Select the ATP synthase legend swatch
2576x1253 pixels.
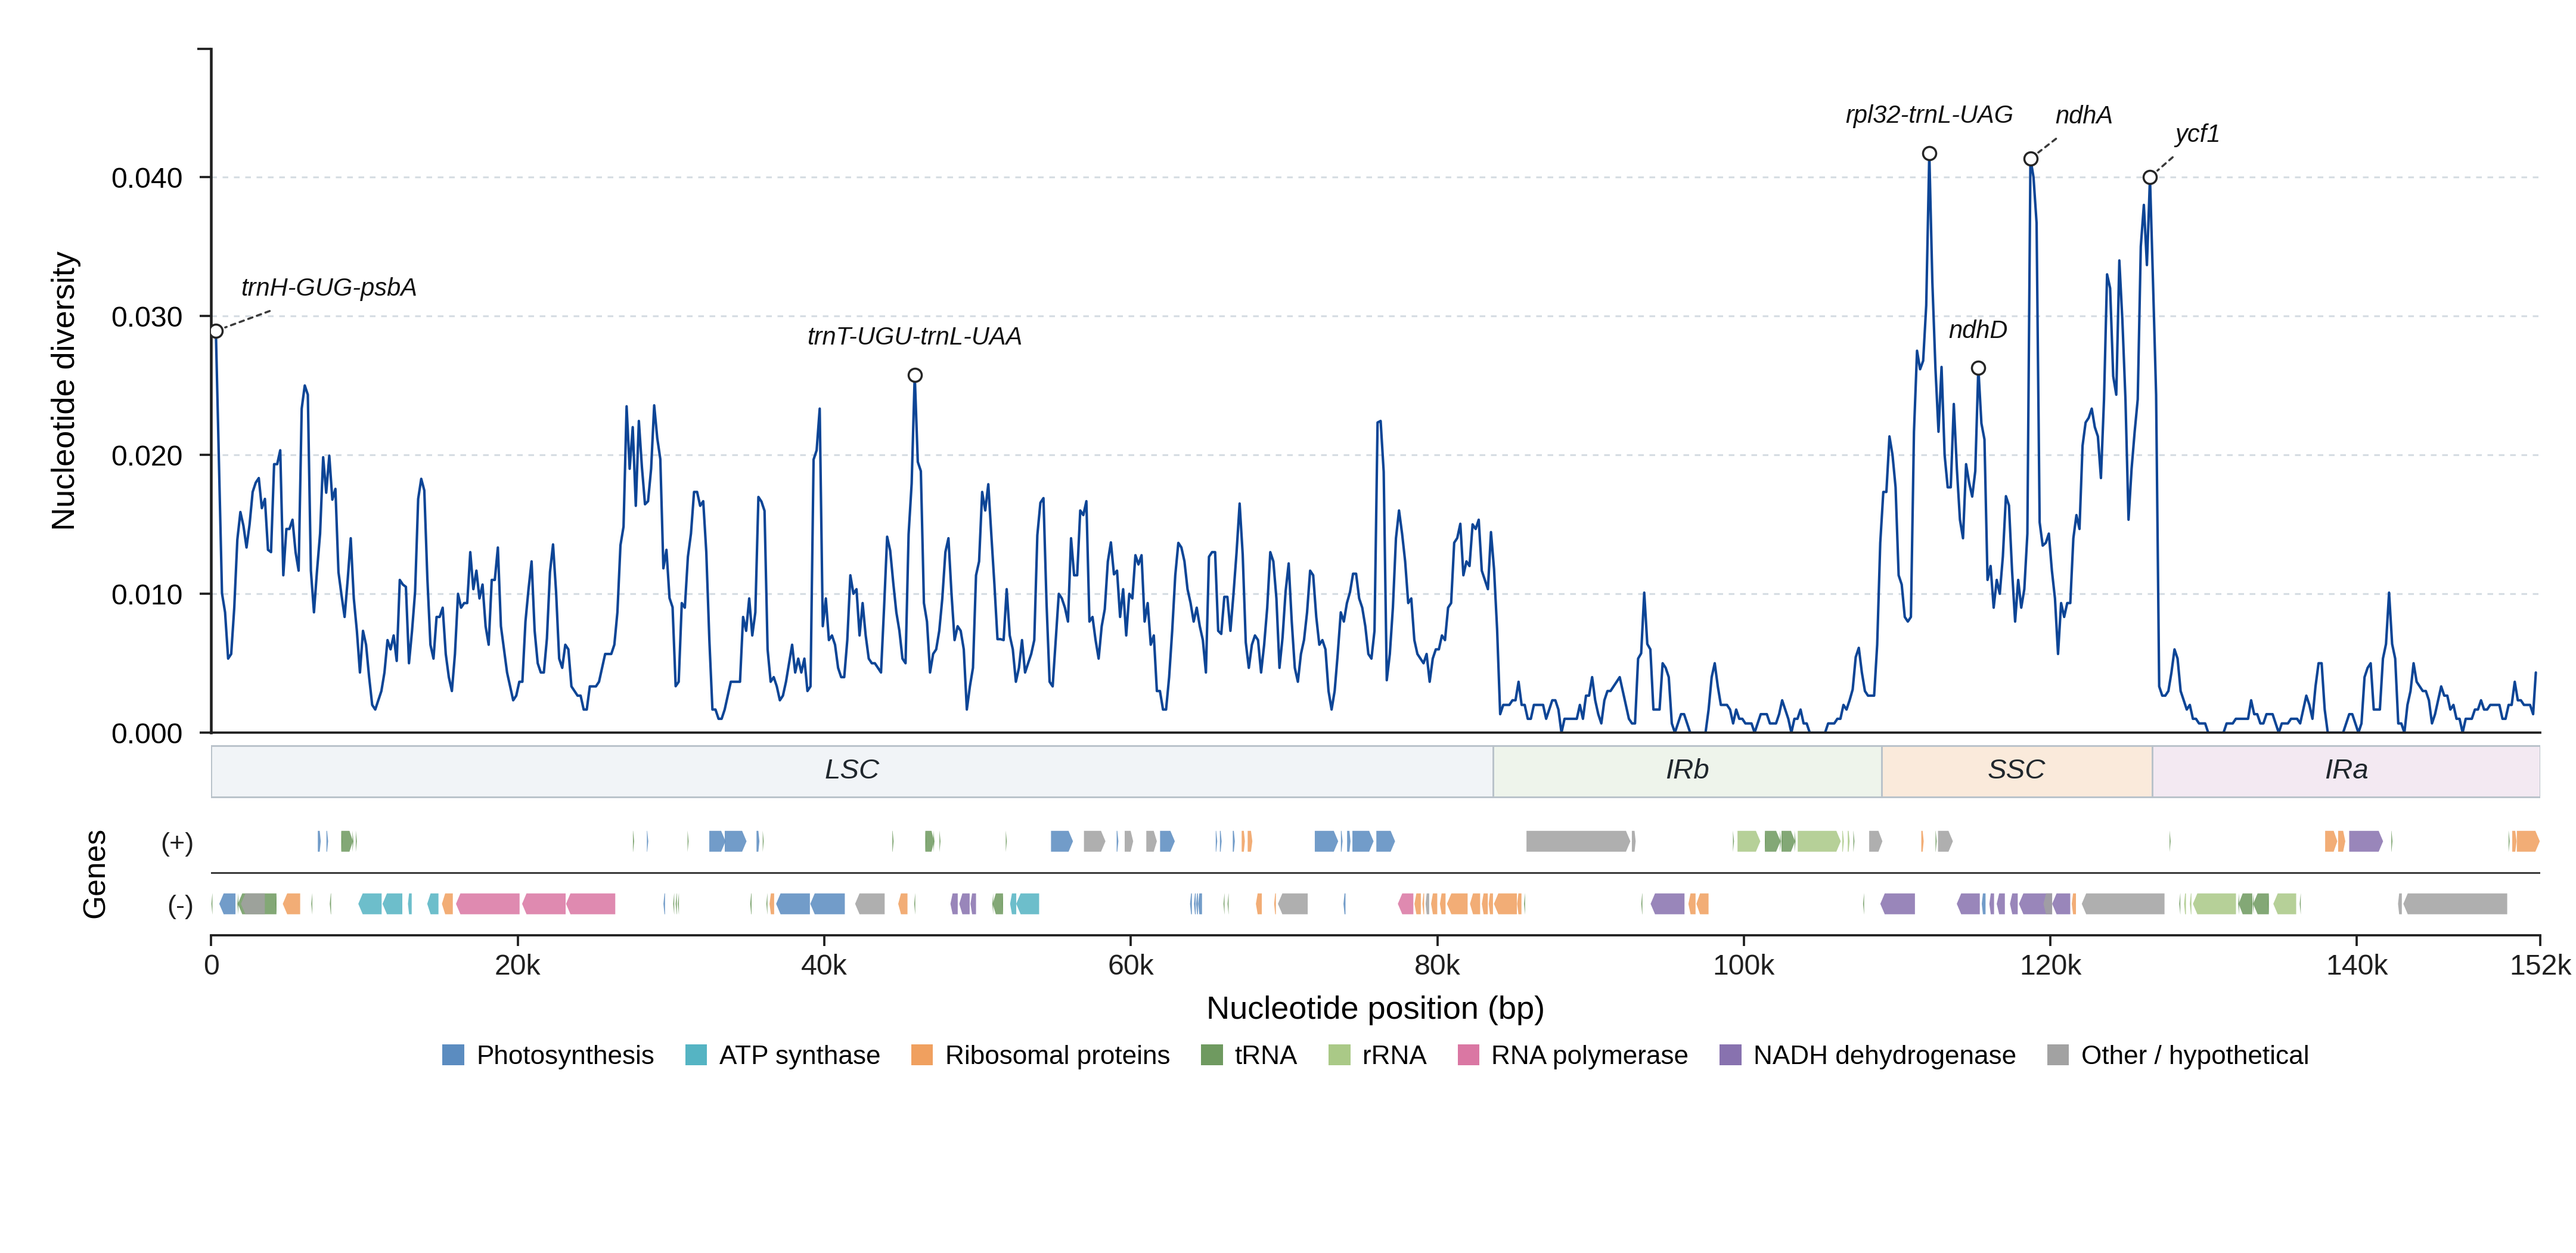[696, 1055]
